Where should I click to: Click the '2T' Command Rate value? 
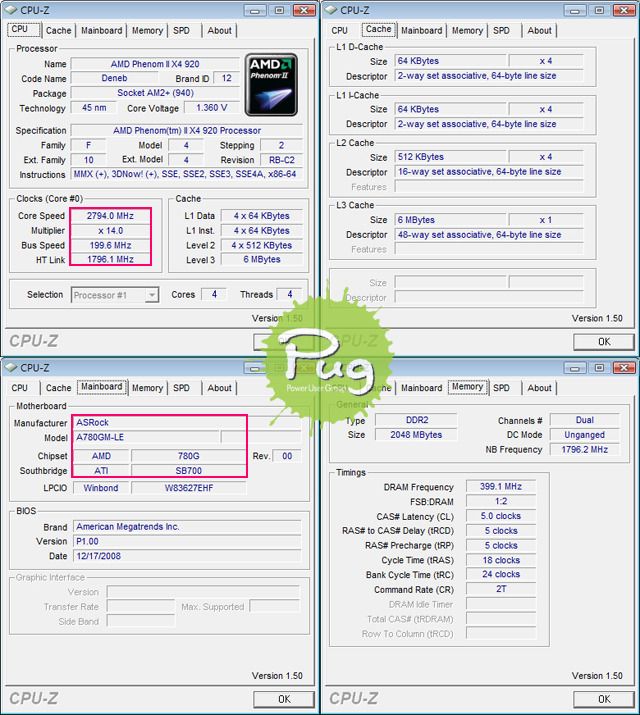point(501,589)
